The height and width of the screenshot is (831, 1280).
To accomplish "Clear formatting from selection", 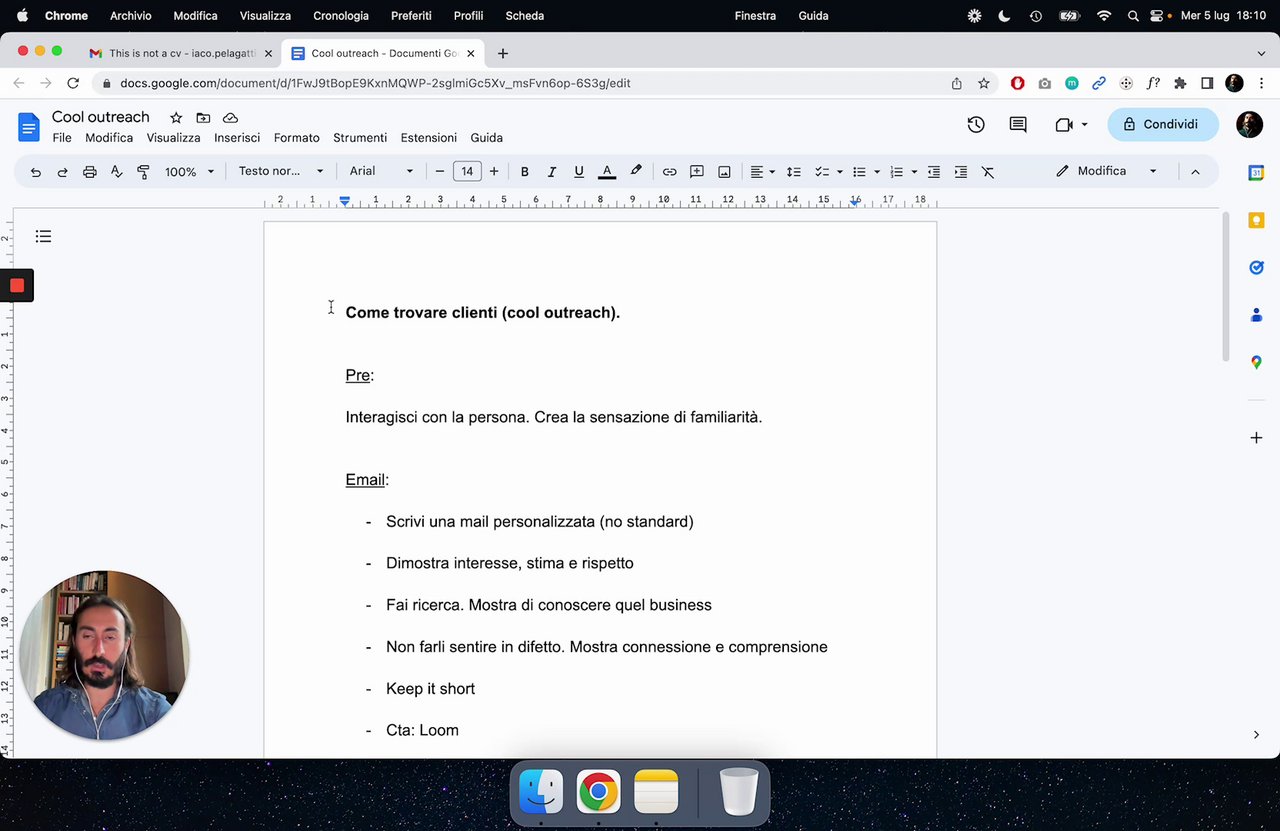I will [988, 172].
